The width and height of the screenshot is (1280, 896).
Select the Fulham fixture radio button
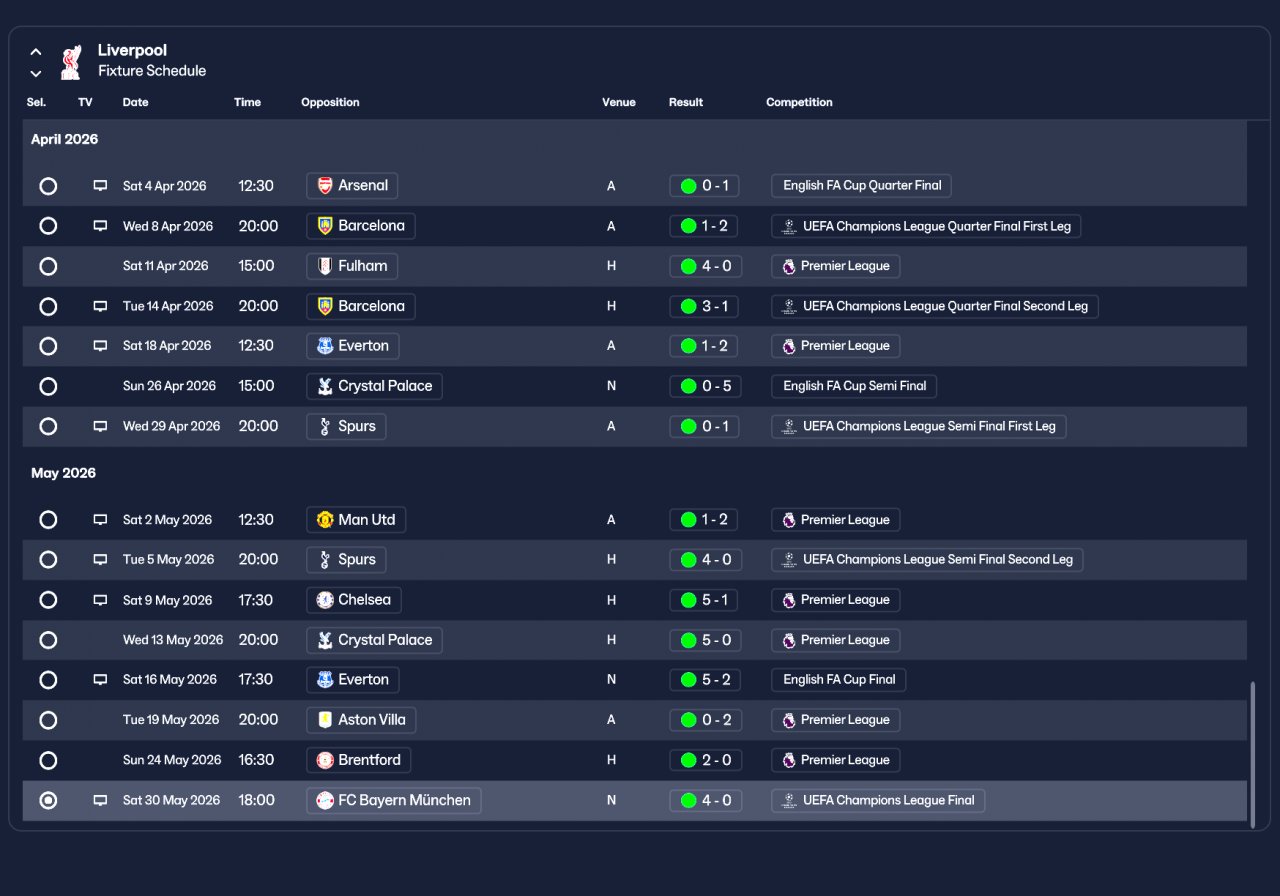coord(48,266)
